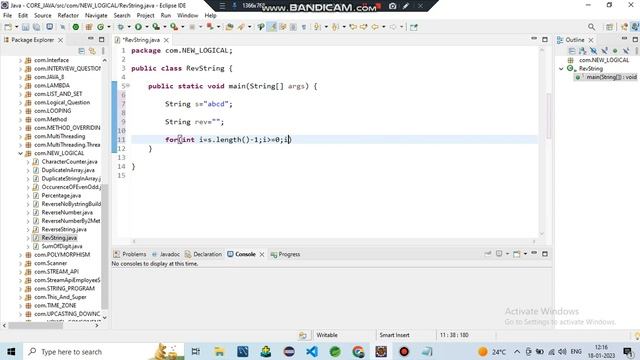640x360 pixels.
Task: Close the Console tab
Action: [x=262, y=254]
